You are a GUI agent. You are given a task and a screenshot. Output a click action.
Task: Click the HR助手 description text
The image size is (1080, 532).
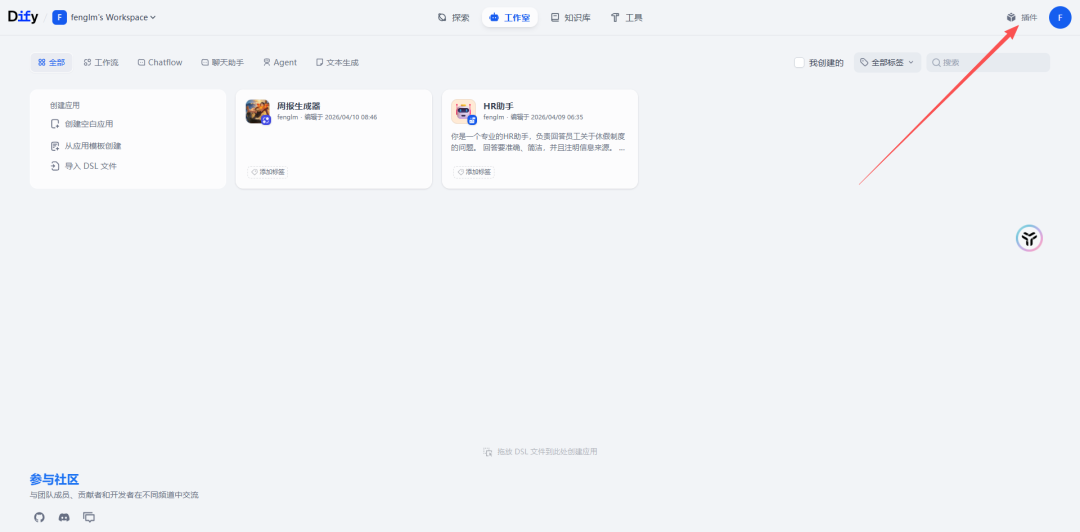(x=539, y=142)
